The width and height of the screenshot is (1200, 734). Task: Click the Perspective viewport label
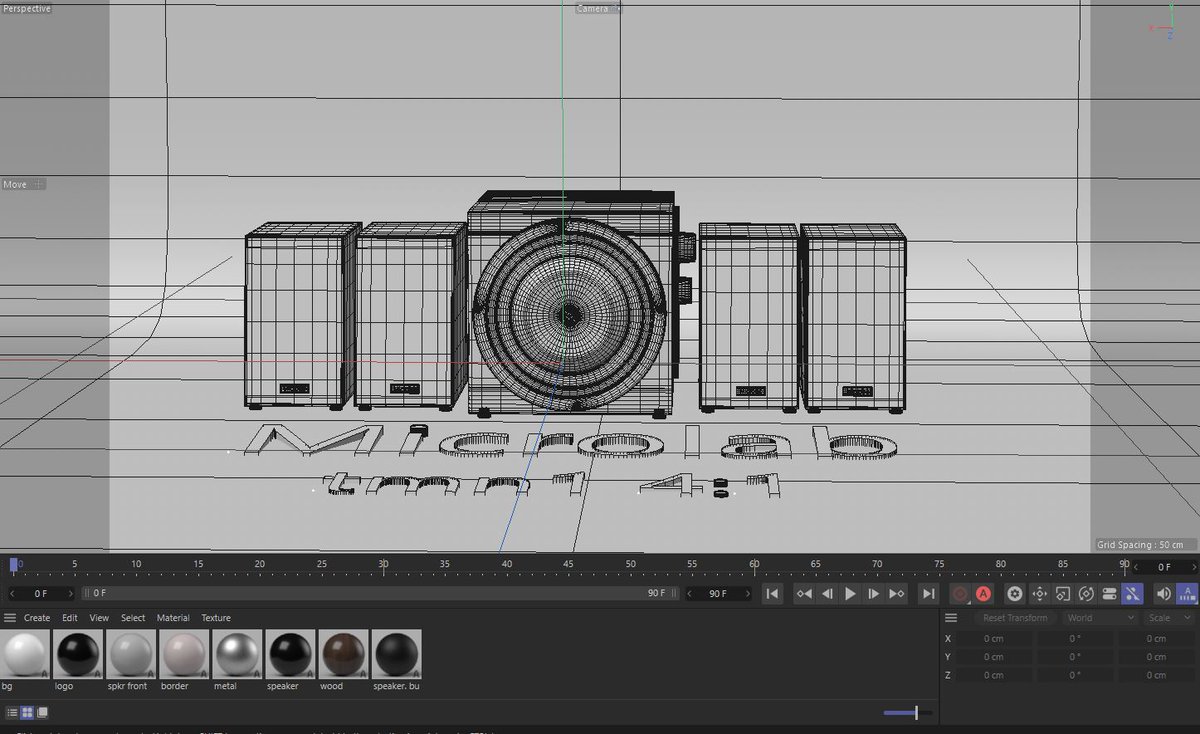pyautogui.click(x=27, y=8)
